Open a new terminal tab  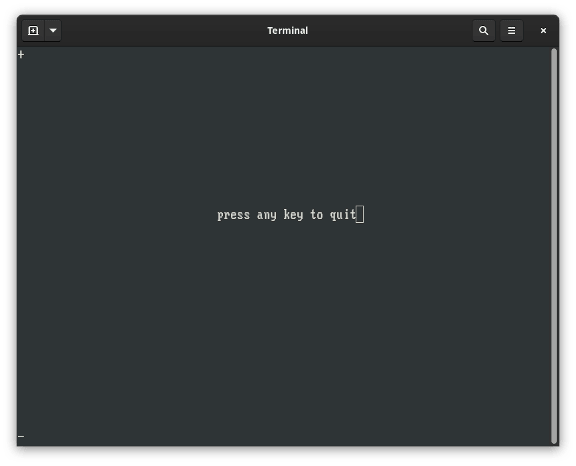coord(33,30)
